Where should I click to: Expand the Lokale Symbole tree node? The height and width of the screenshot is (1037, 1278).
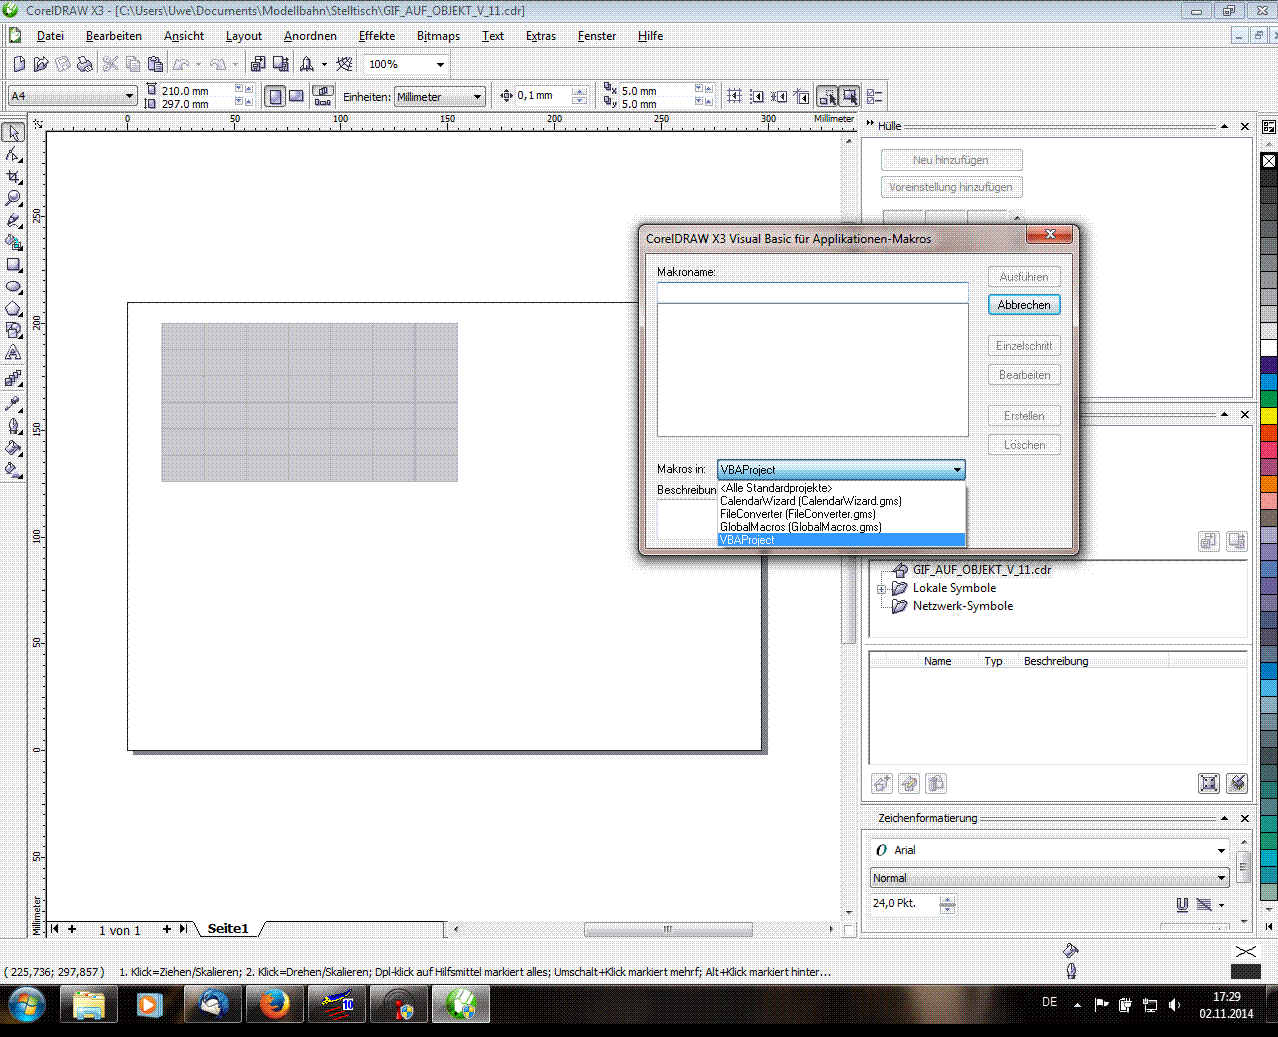(x=881, y=589)
